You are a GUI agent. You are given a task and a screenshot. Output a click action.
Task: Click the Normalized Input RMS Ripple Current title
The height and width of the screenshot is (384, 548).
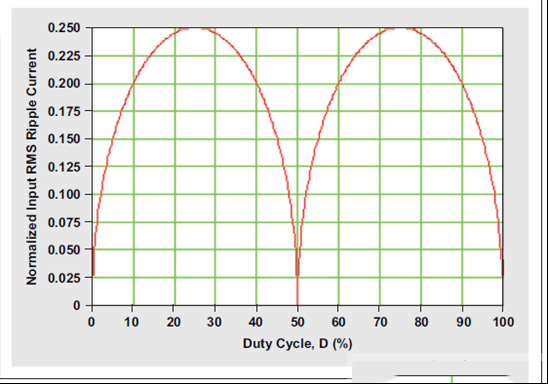[31, 167]
